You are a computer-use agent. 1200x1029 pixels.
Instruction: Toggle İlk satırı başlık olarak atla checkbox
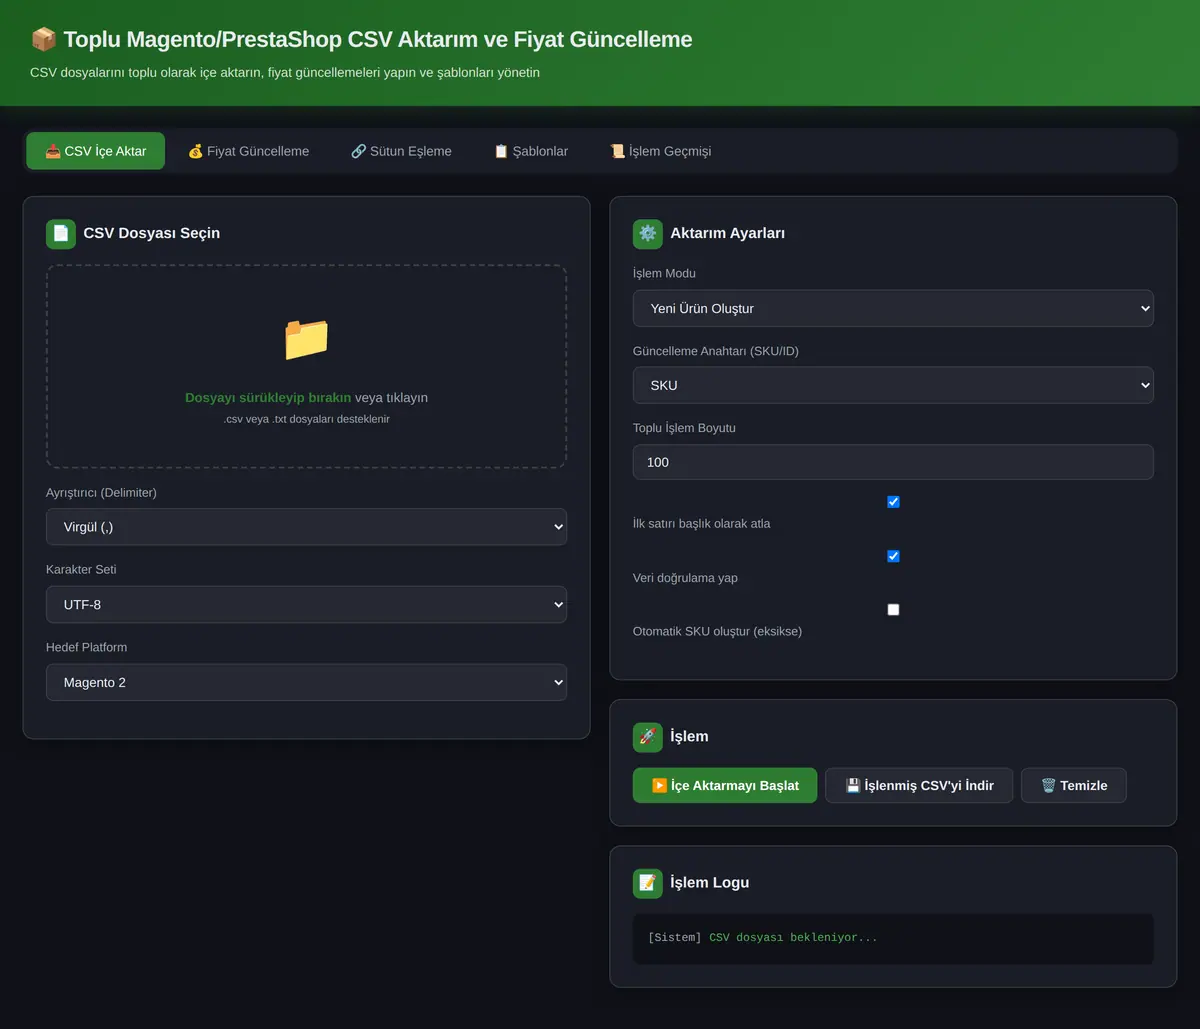[x=893, y=502]
